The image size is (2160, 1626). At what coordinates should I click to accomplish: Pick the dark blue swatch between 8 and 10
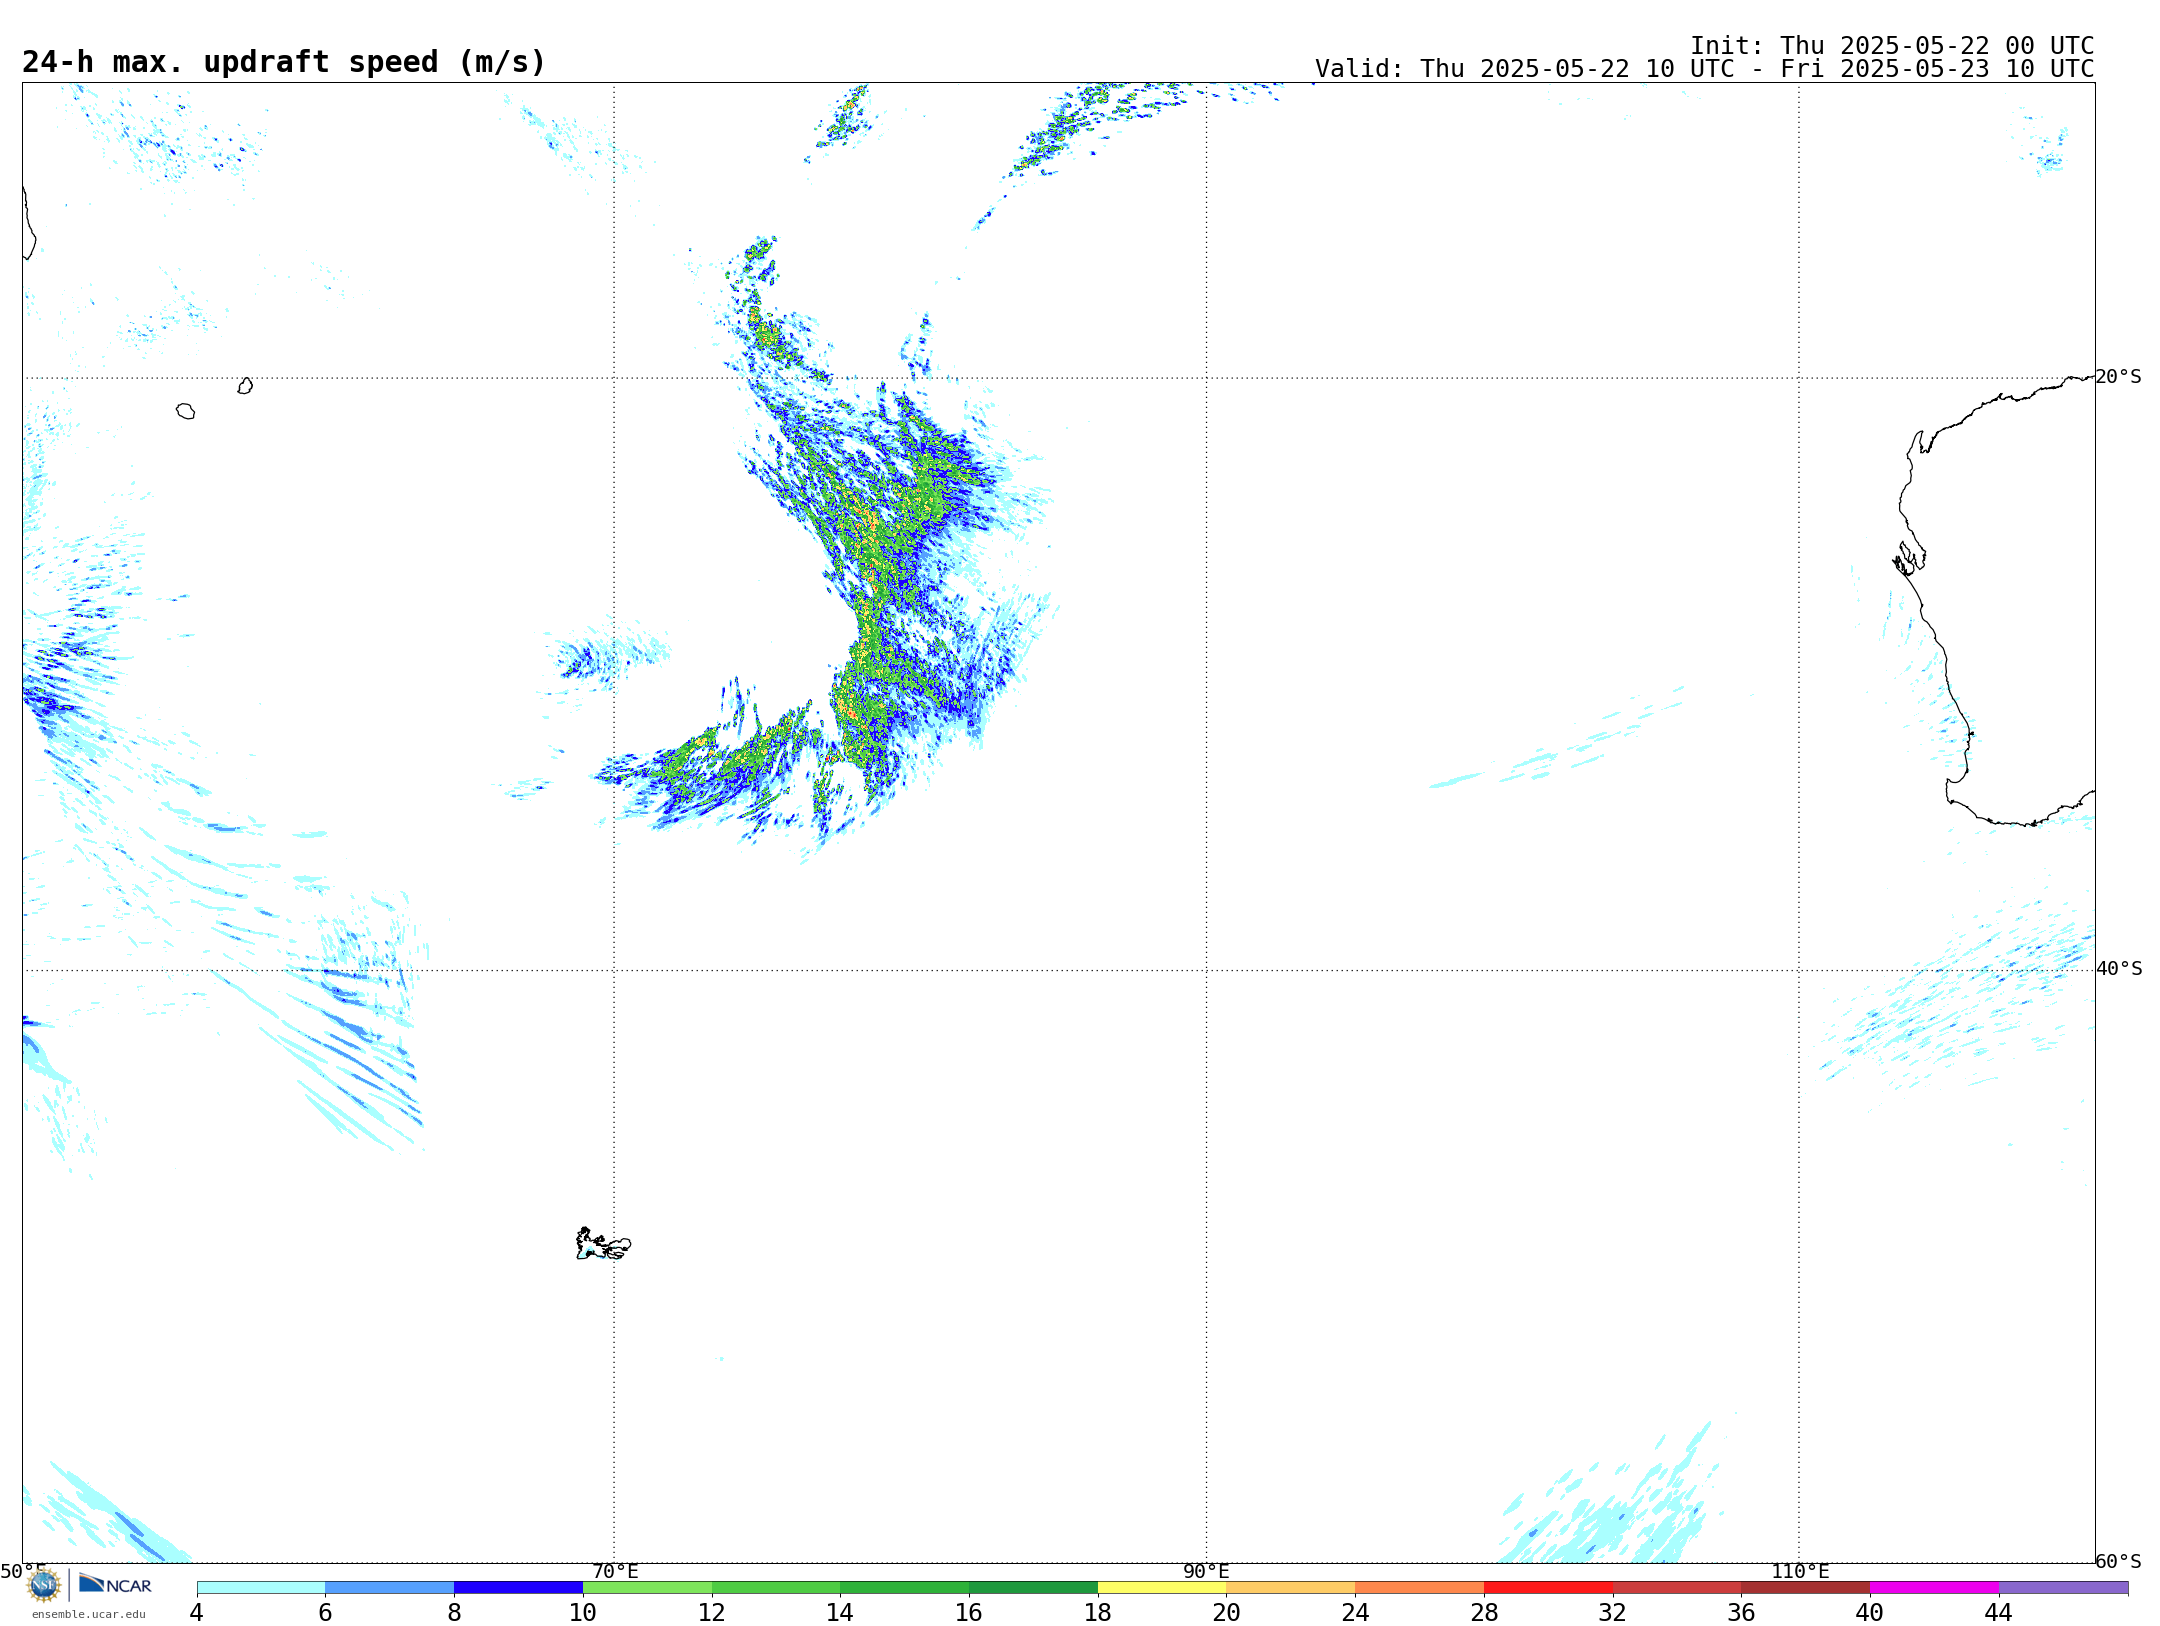point(518,1588)
